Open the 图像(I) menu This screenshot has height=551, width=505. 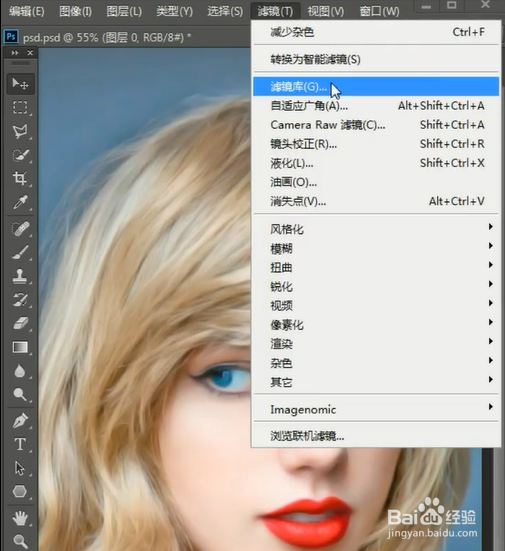pos(76,11)
